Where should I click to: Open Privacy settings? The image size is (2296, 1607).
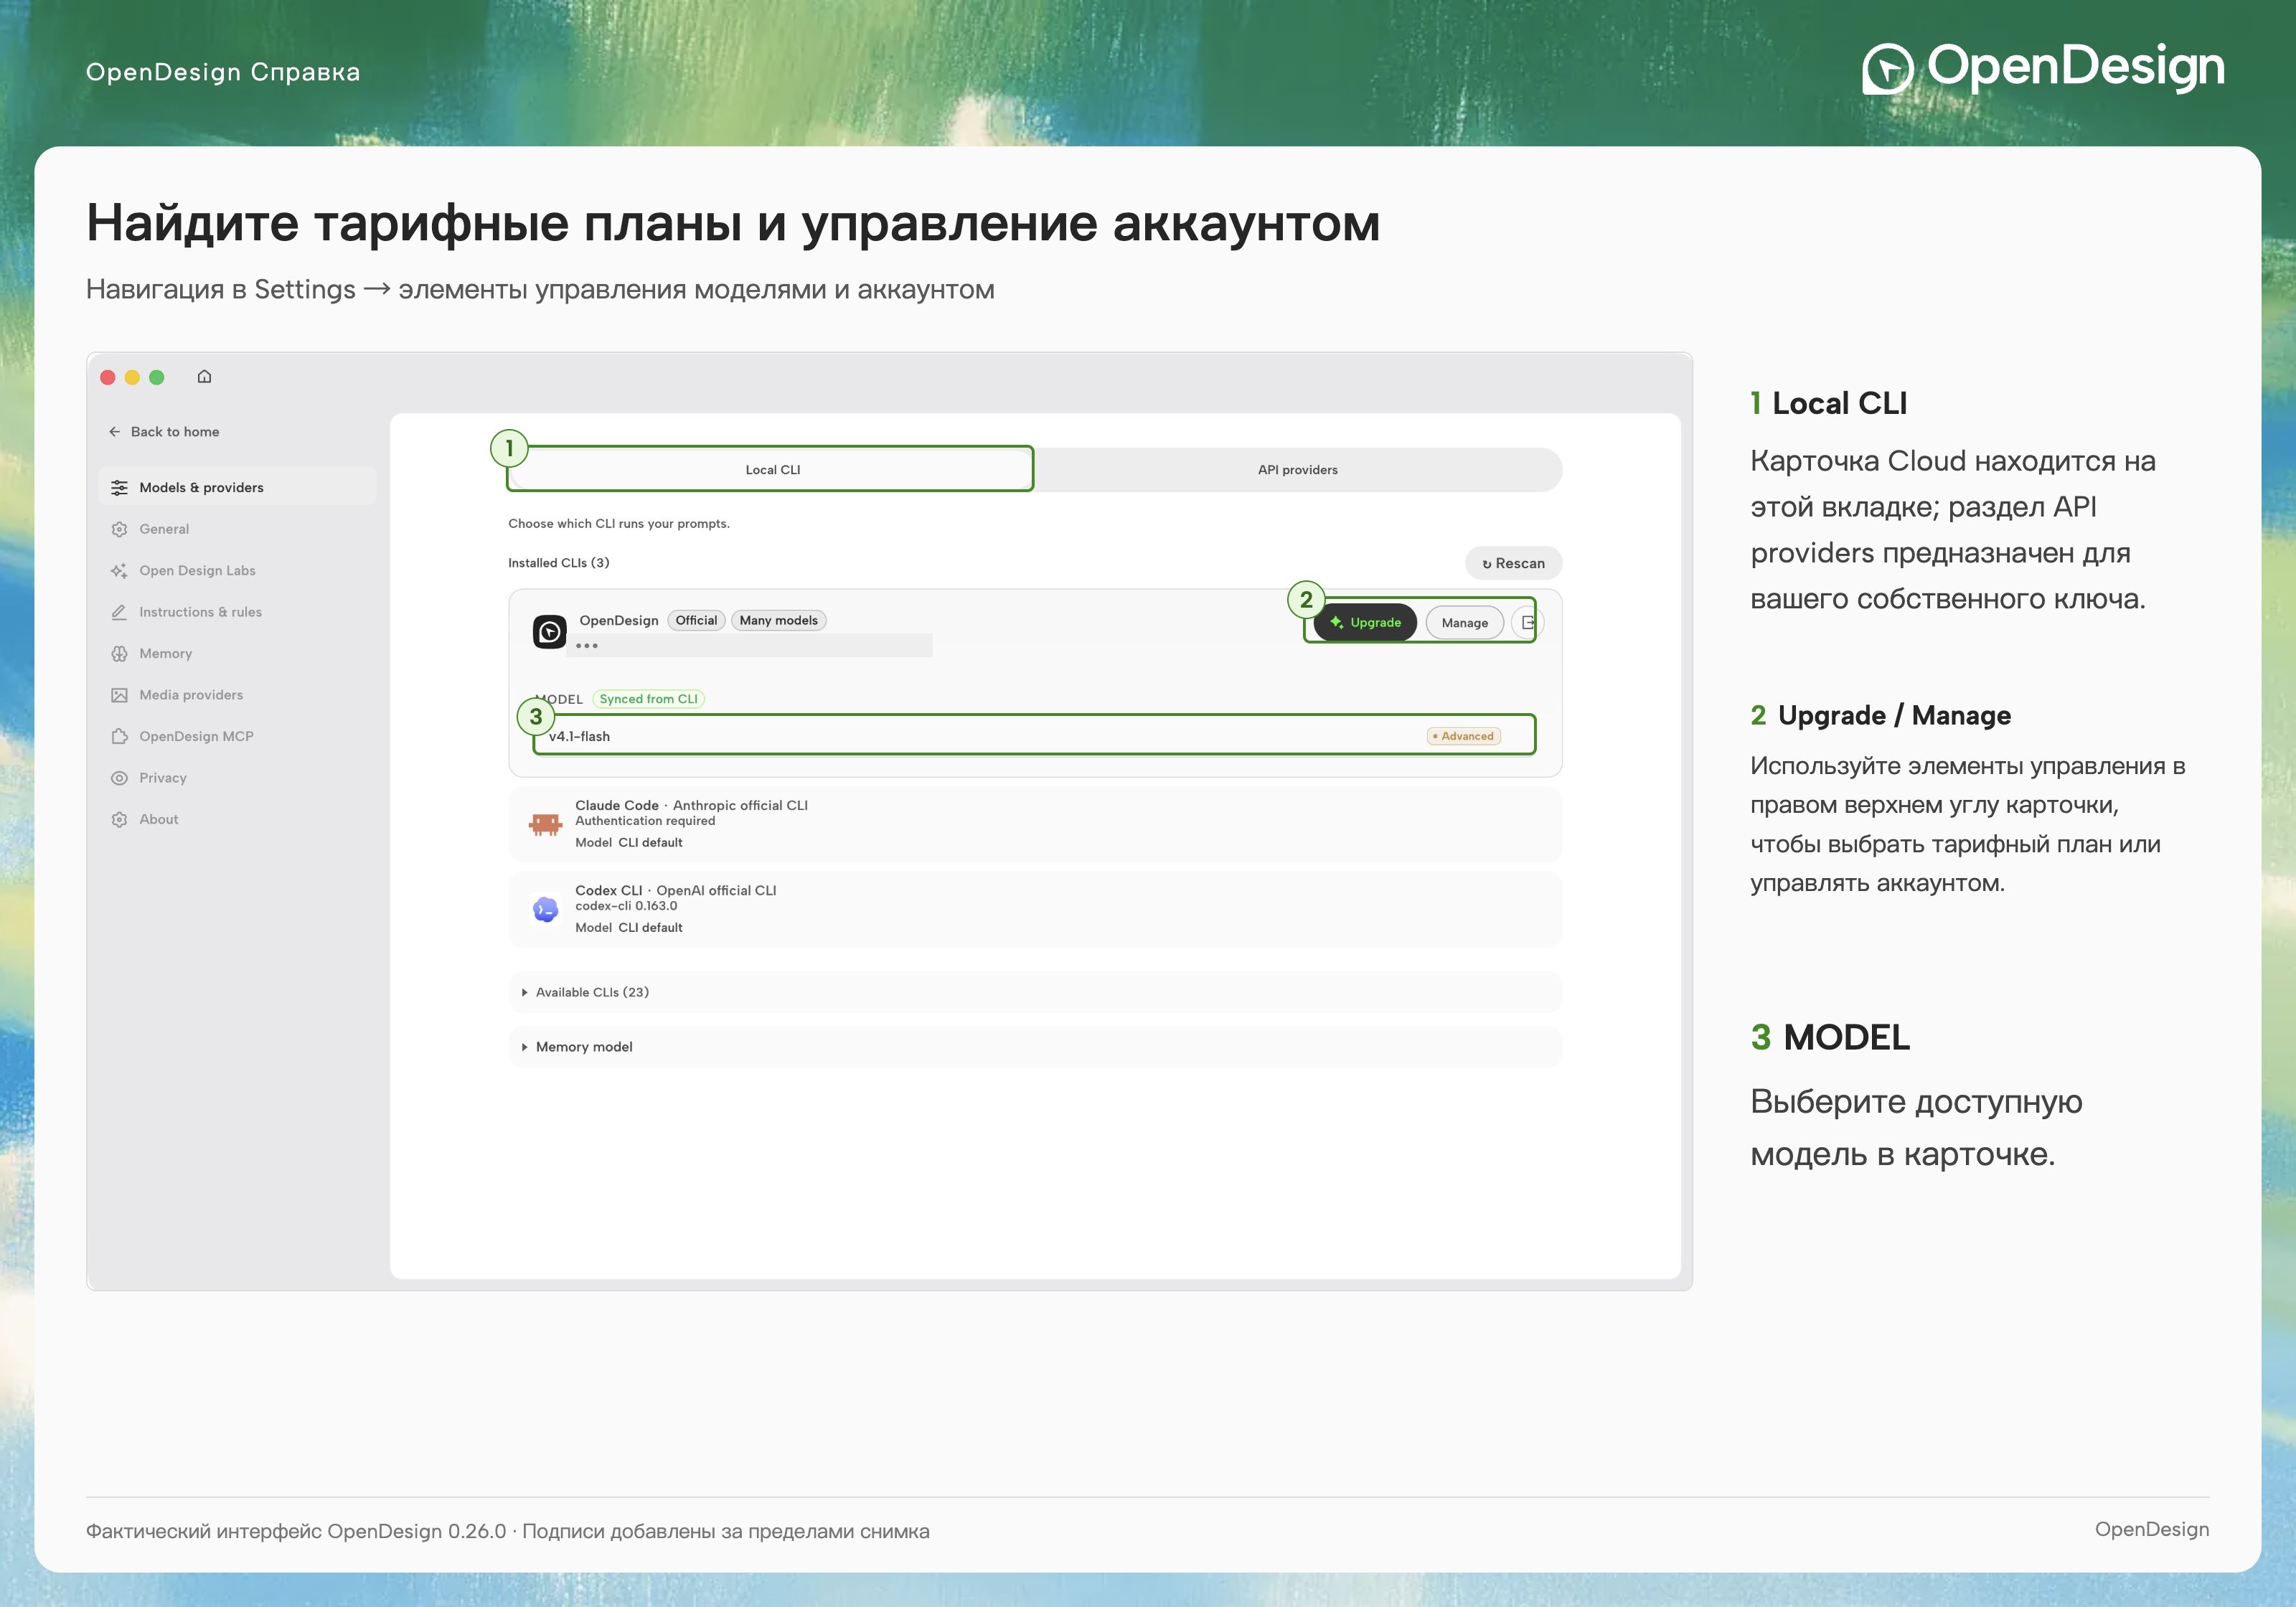tap(238, 778)
